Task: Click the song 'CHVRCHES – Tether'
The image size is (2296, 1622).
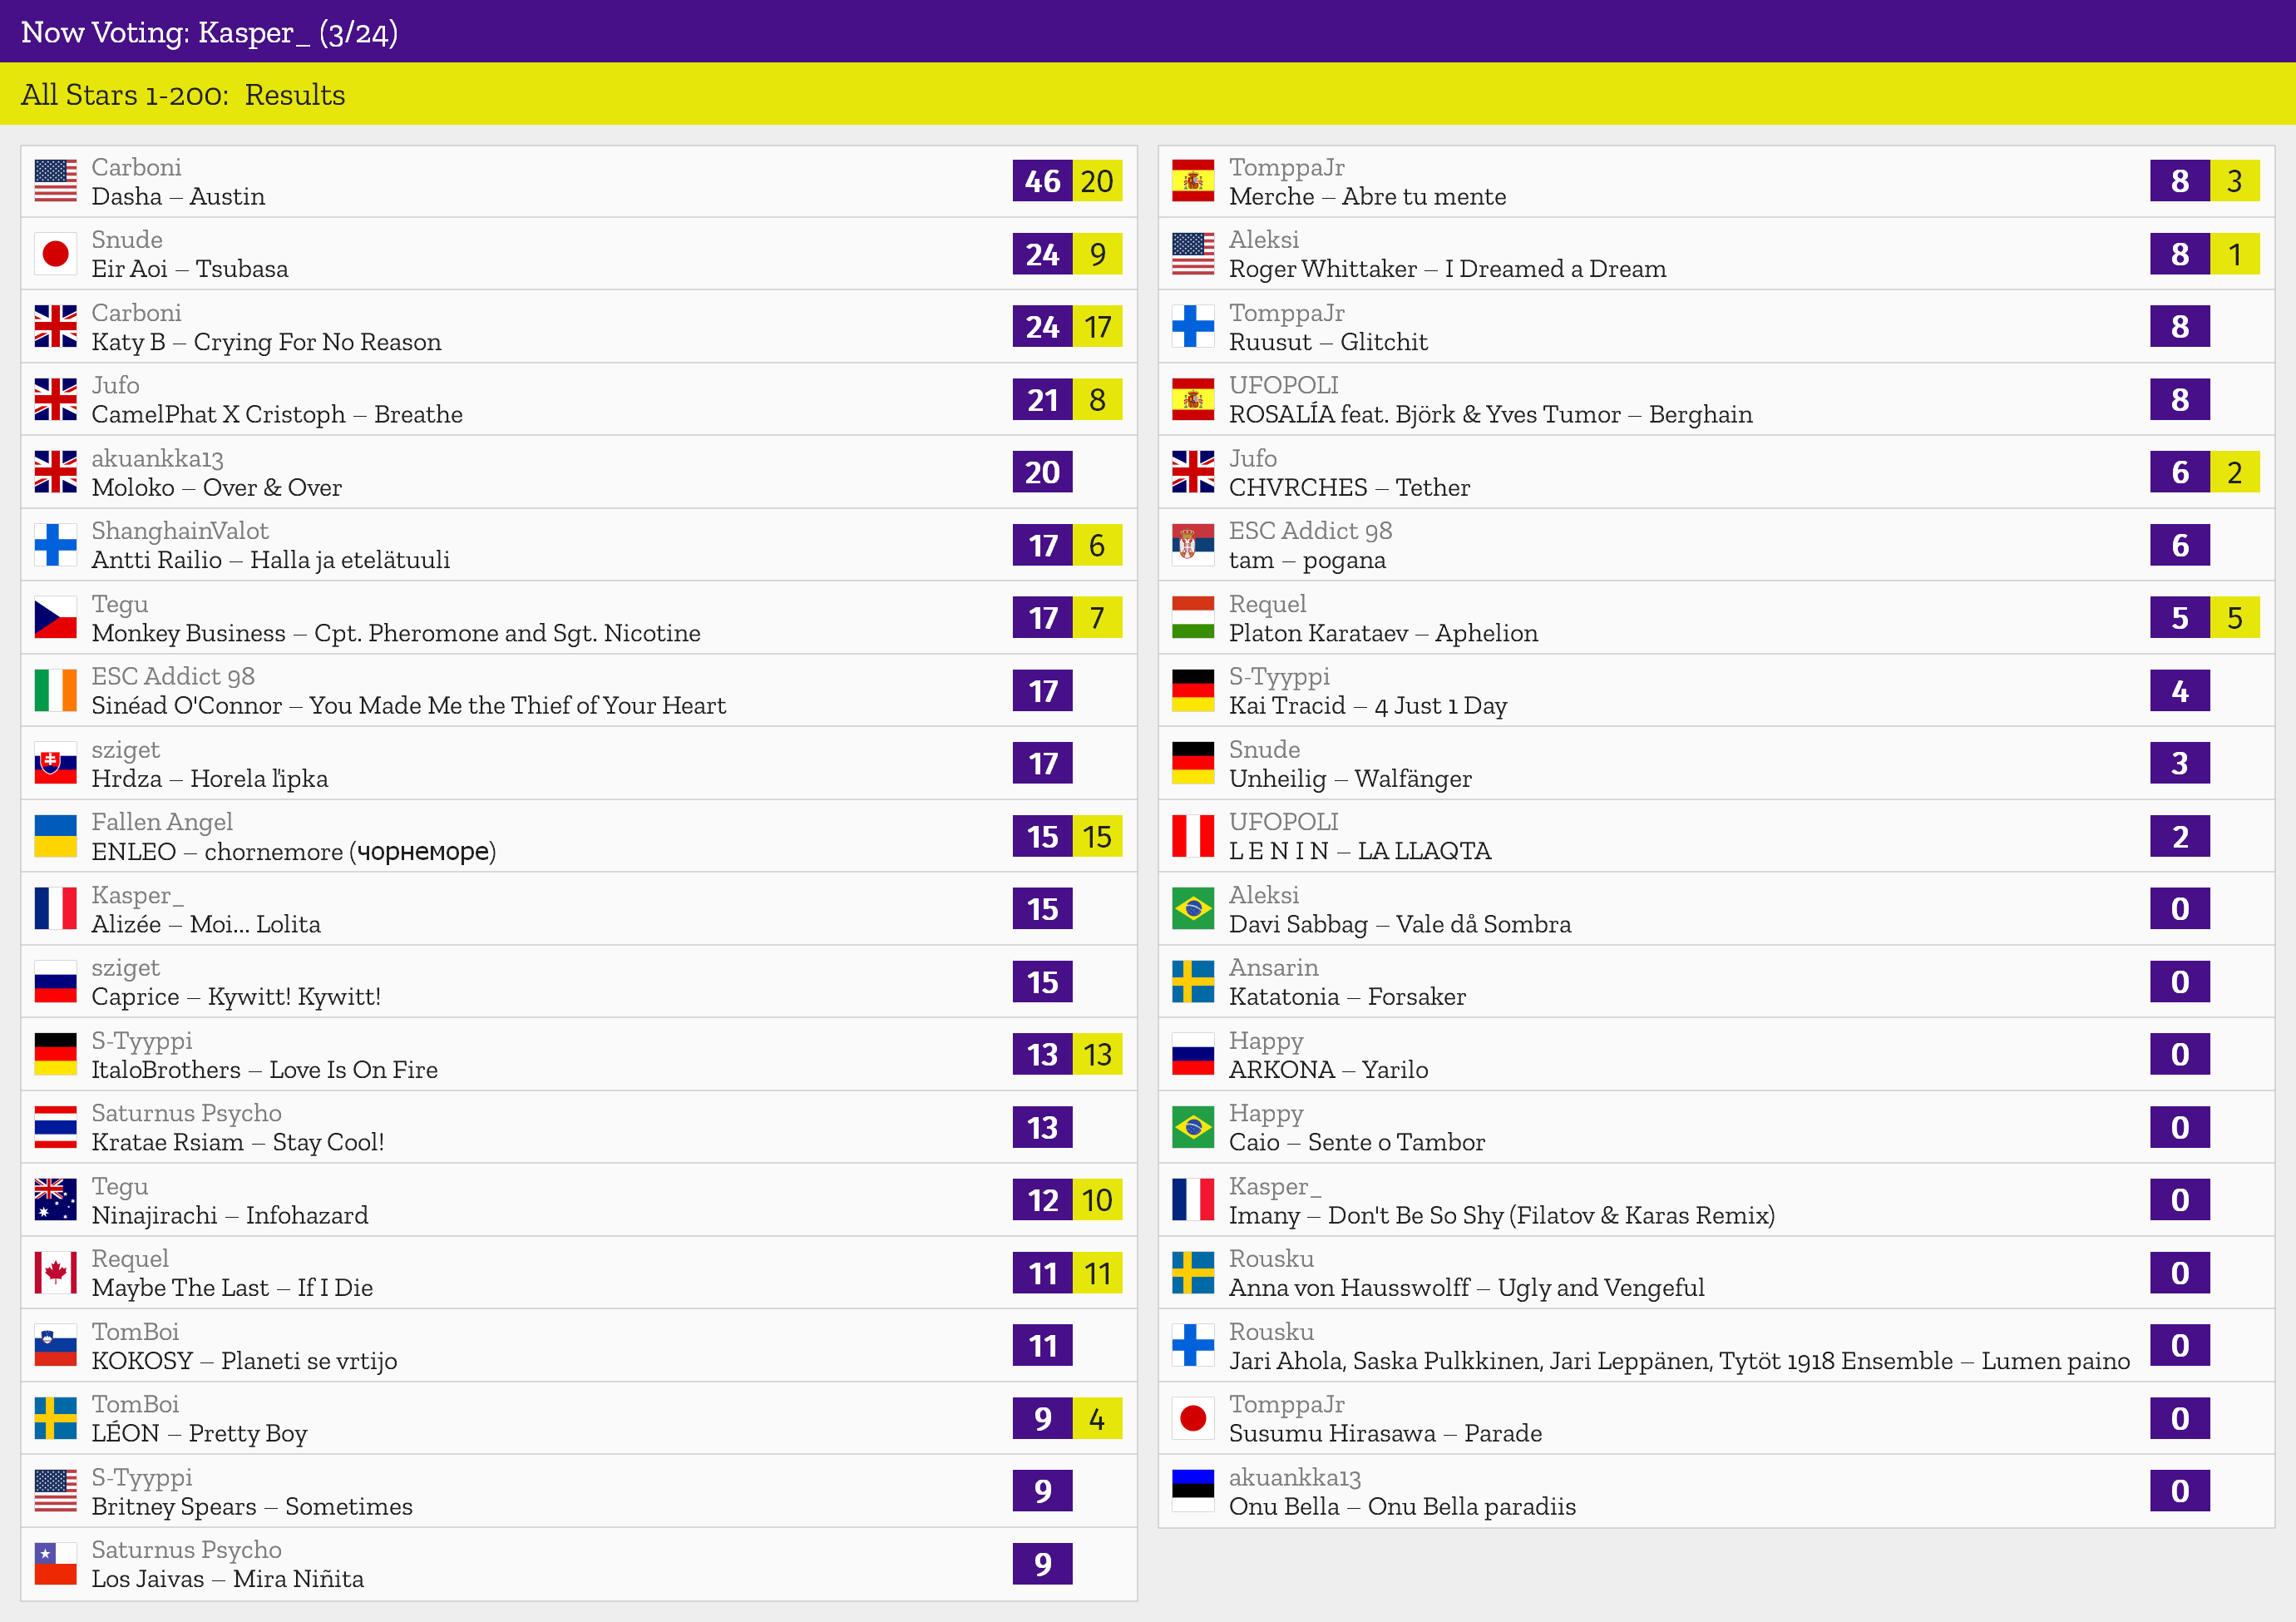Action: tap(1349, 487)
